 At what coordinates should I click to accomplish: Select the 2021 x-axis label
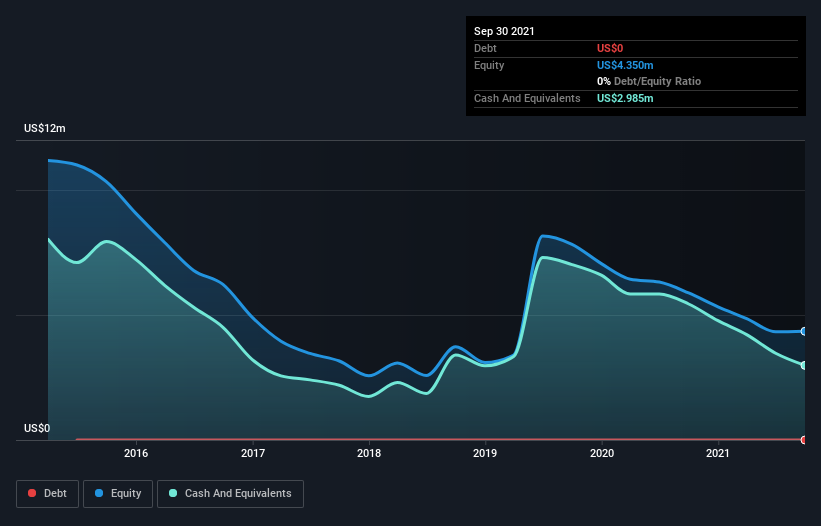coord(718,453)
